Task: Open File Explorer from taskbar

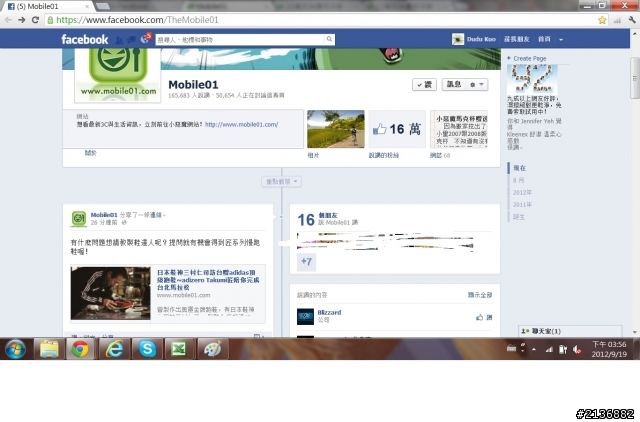Action: click(49, 349)
